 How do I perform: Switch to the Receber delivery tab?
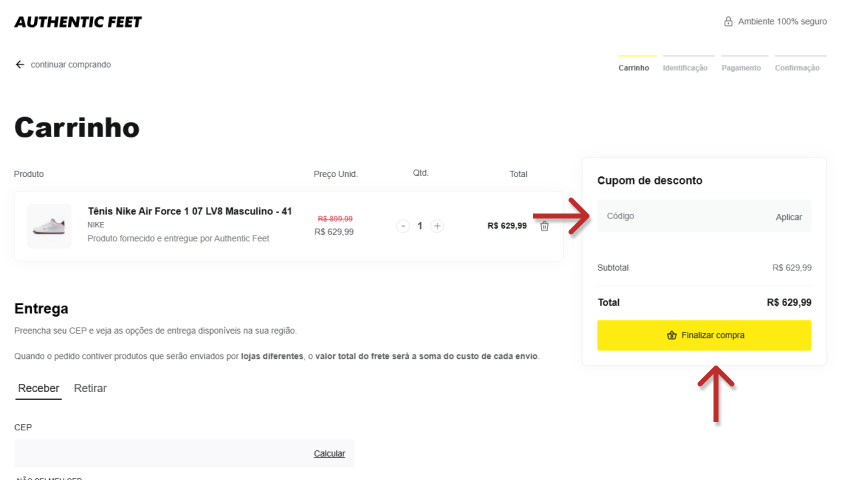coord(38,388)
